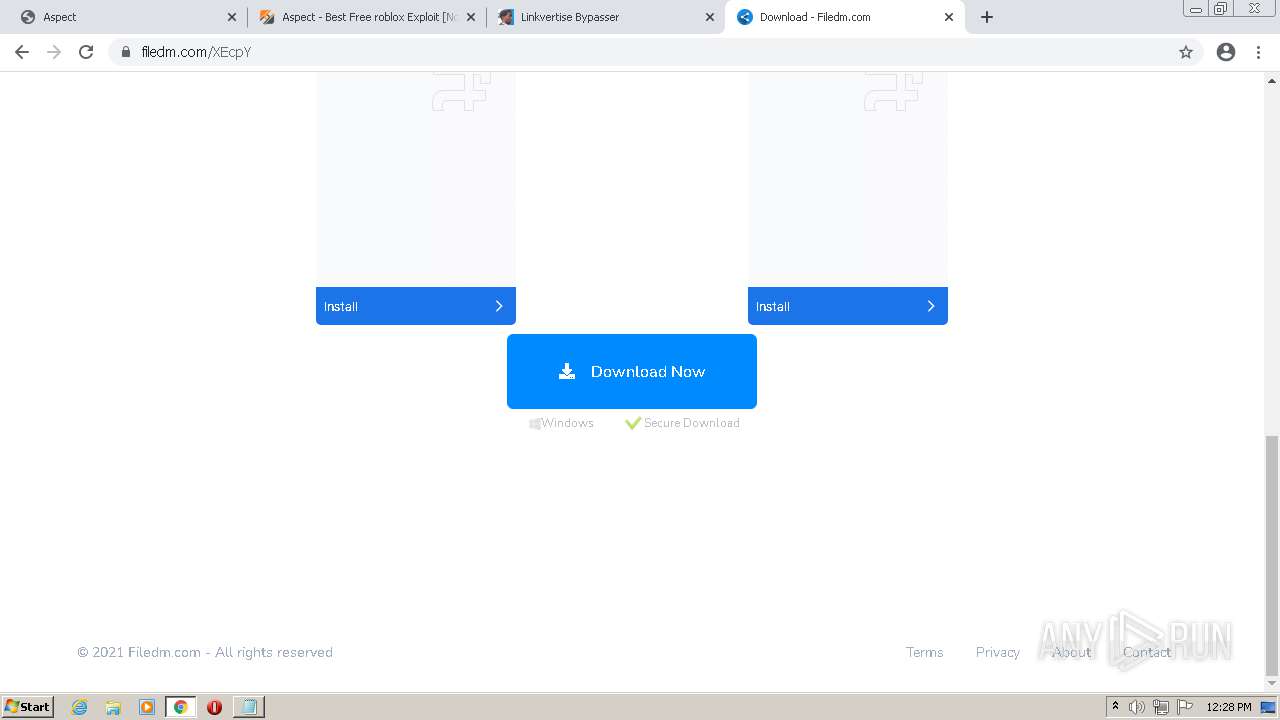
Task: Open Chrome's three-dot menu
Action: pyautogui.click(x=1259, y=52)
